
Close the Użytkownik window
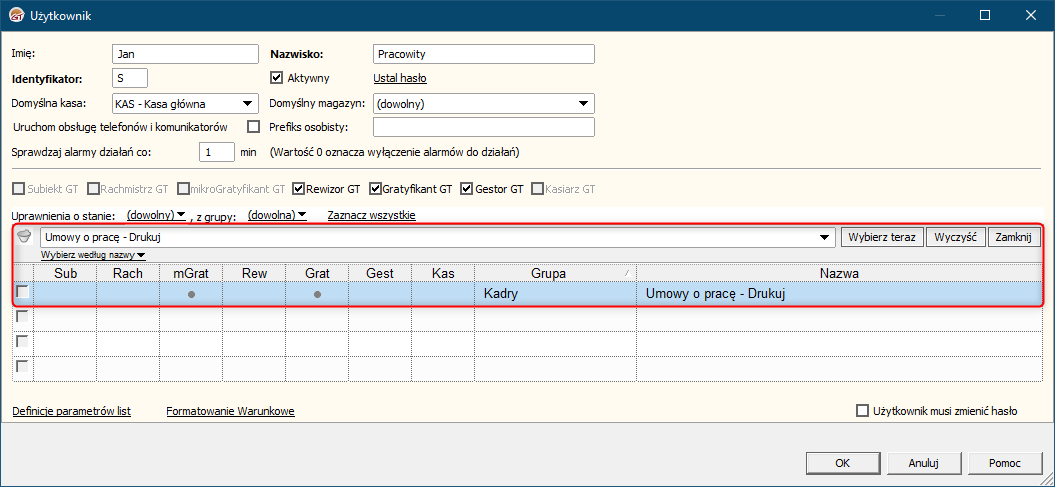click(x=1030, y=15)
